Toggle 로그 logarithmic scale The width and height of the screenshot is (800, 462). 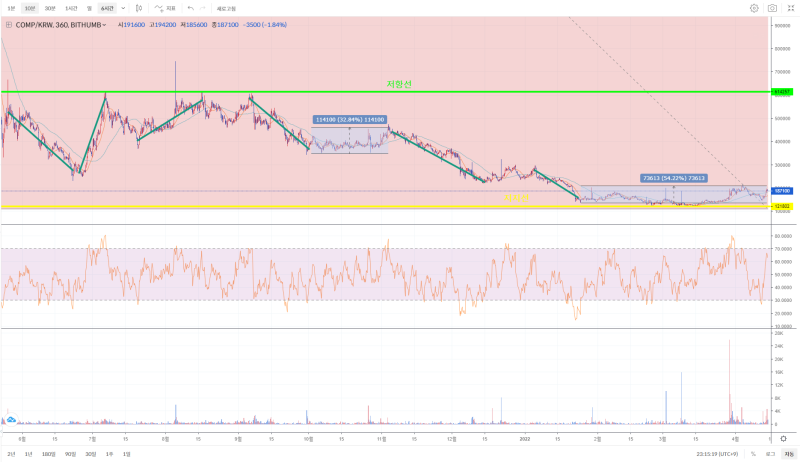pos(770,454)
